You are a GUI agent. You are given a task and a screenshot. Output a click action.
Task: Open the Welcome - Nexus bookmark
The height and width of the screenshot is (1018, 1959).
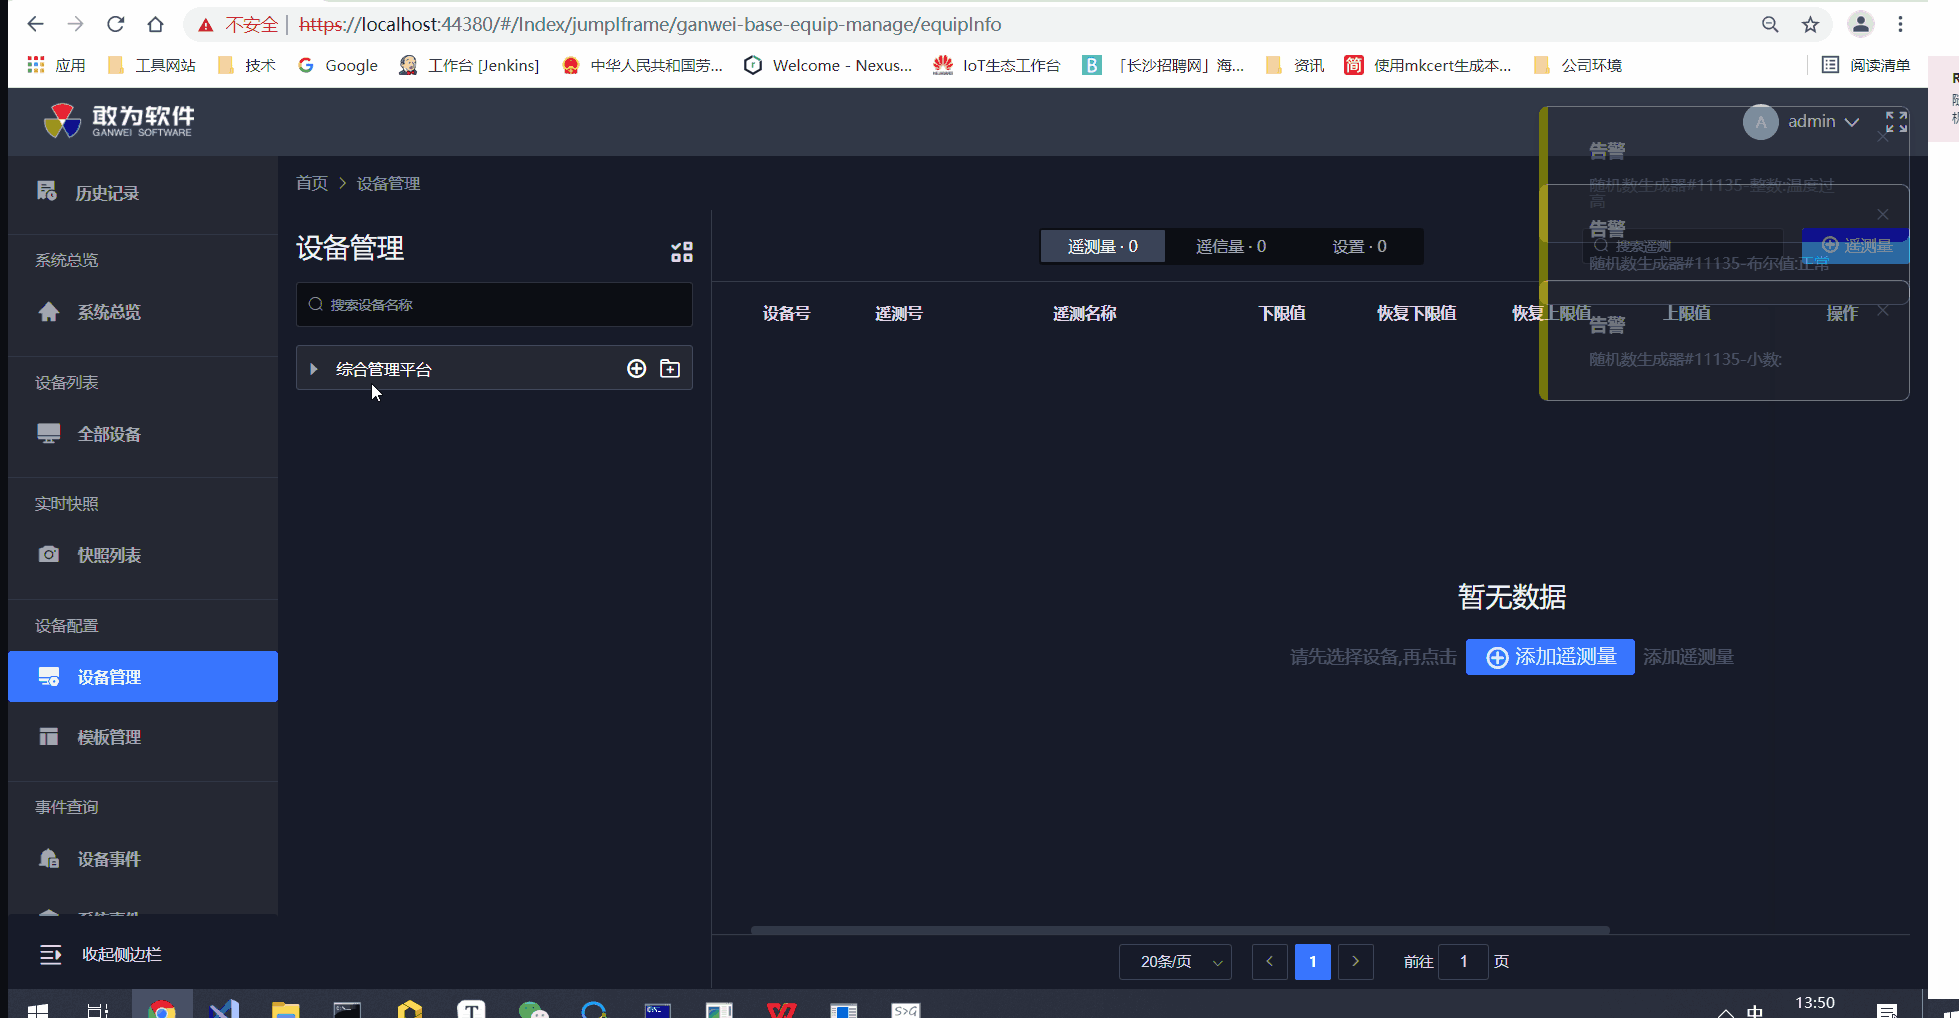coord(828,65)
